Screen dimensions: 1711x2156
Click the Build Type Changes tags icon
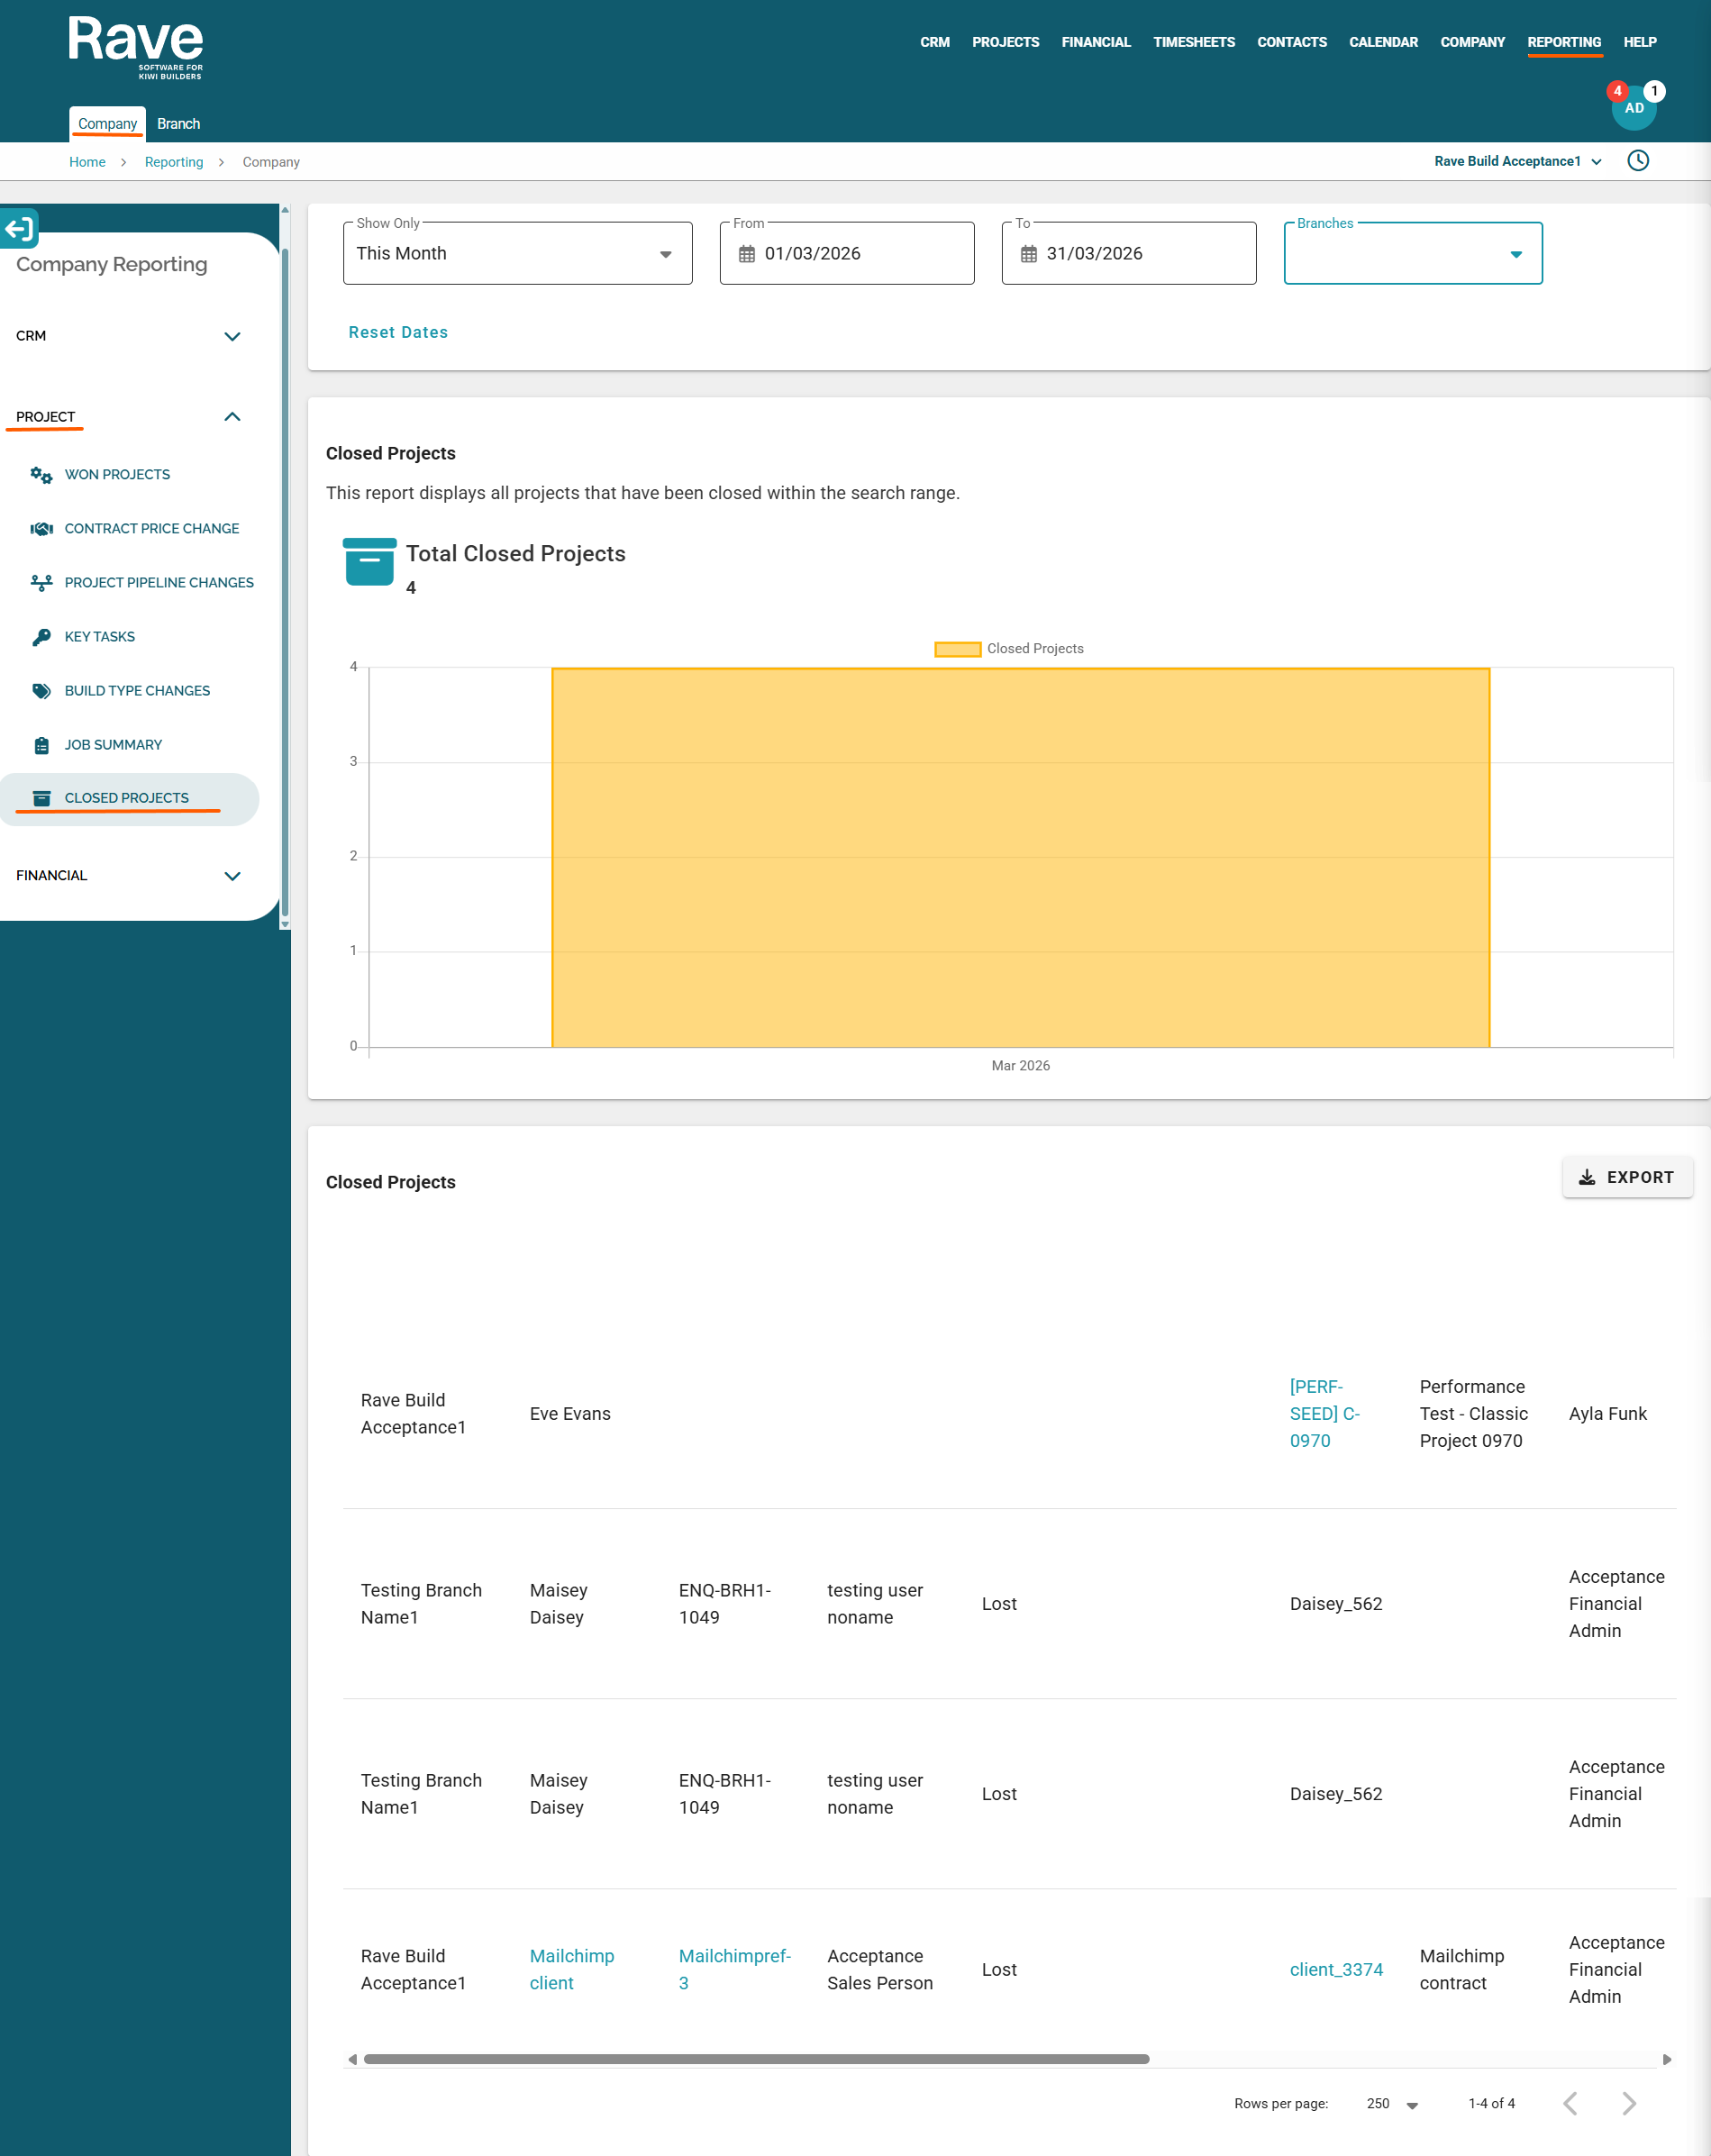tap(41, 691)
